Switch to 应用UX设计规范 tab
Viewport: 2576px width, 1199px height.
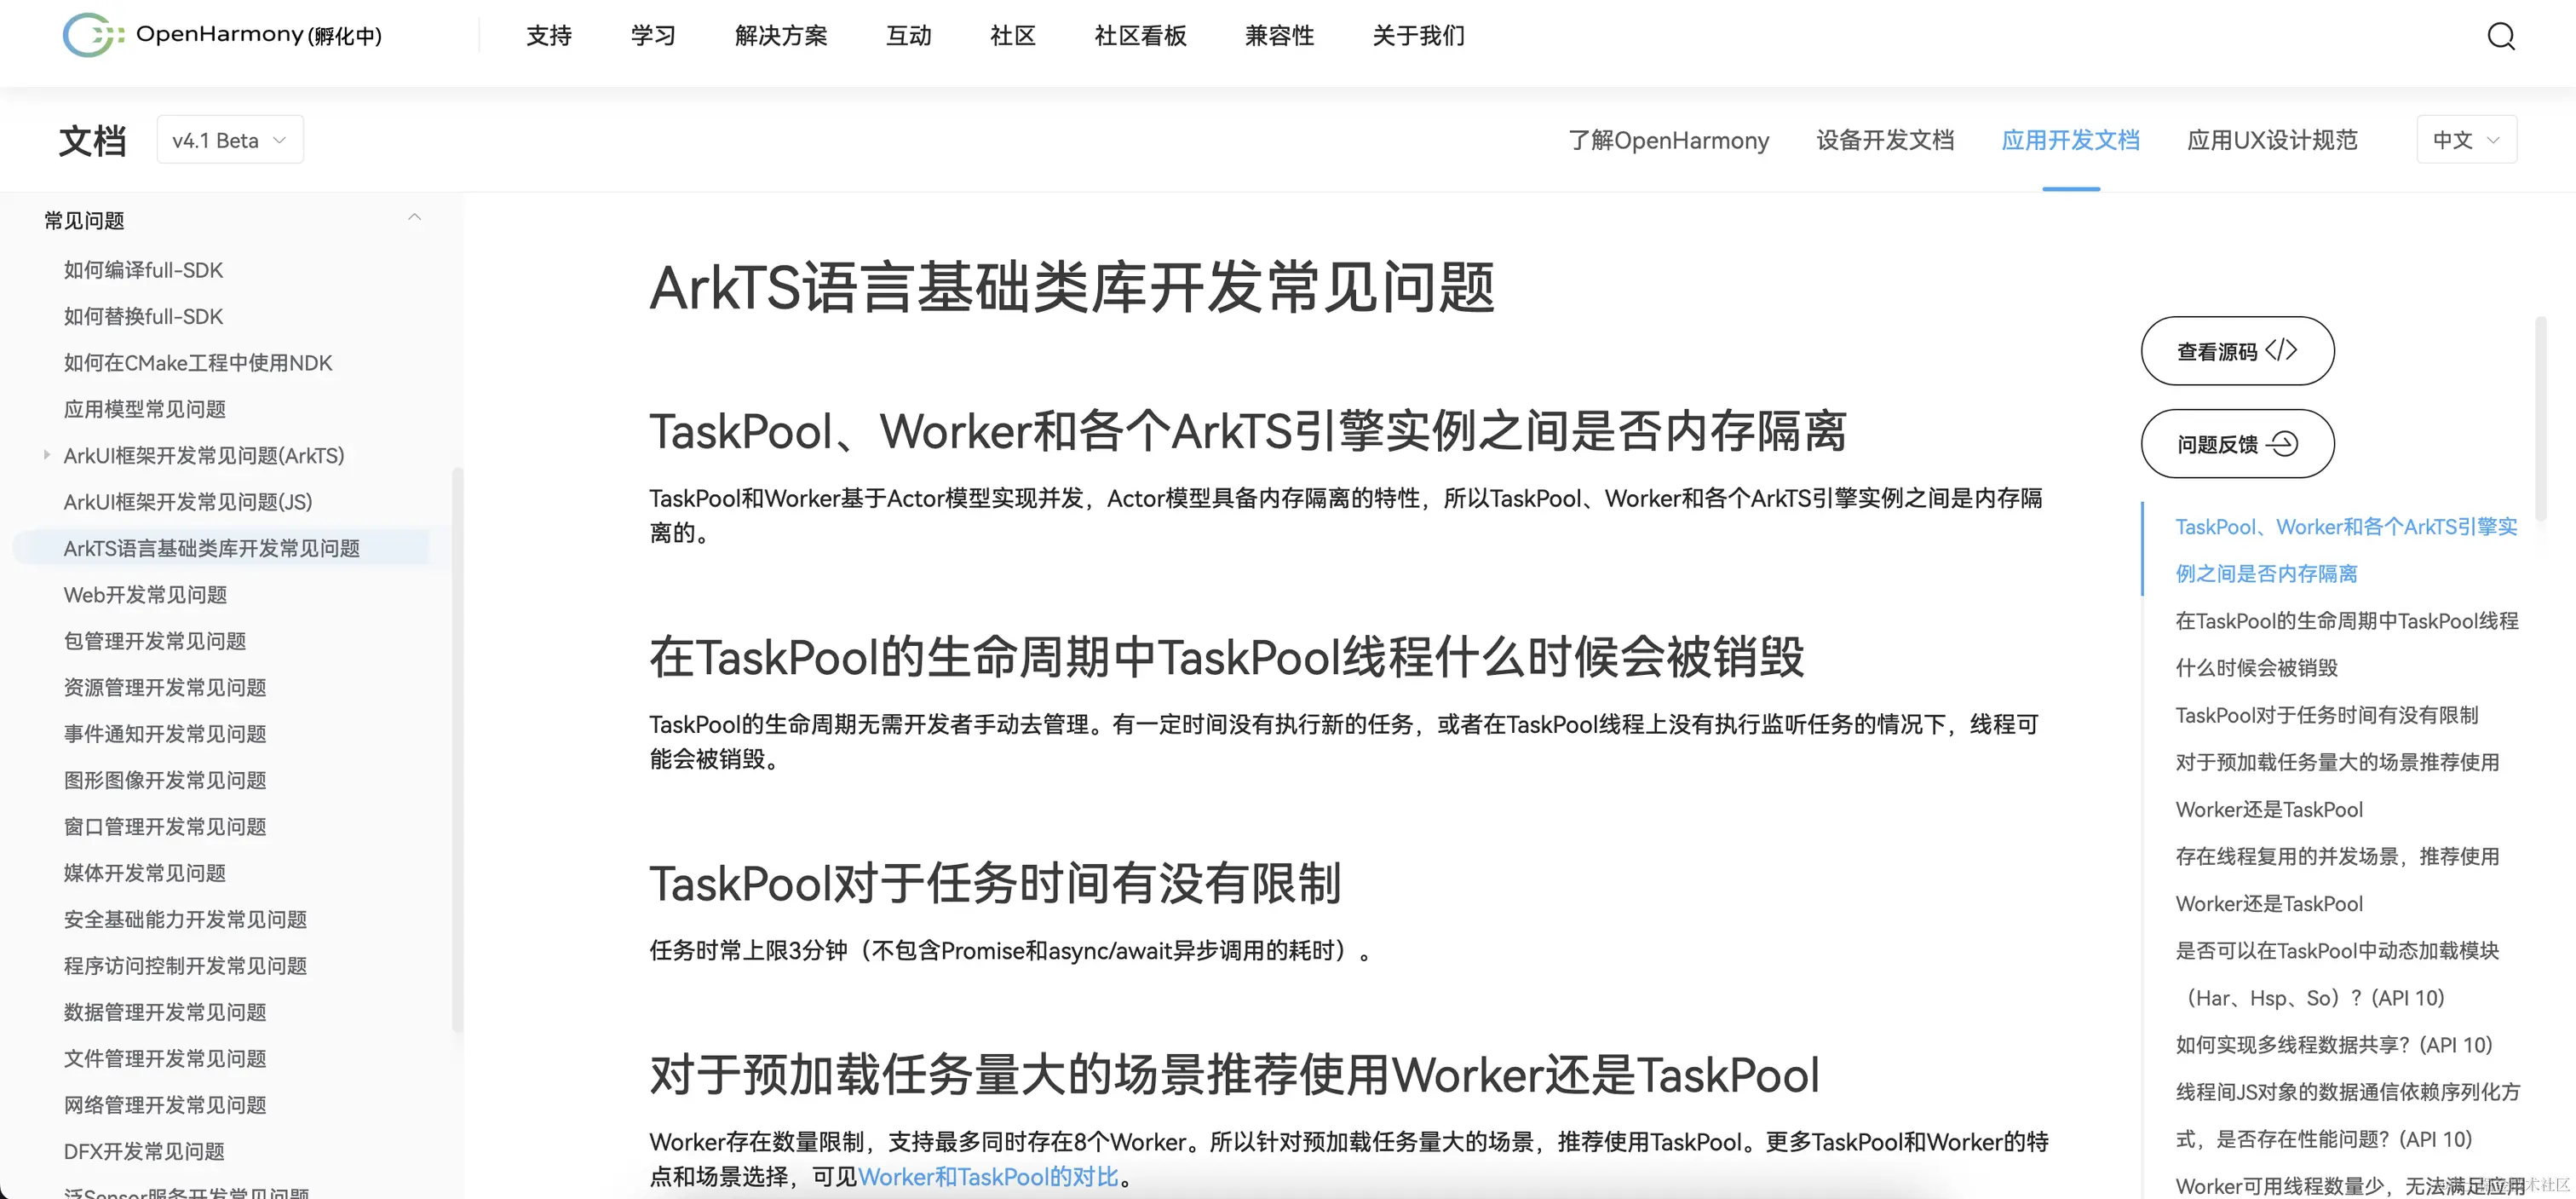[2271, 140]
